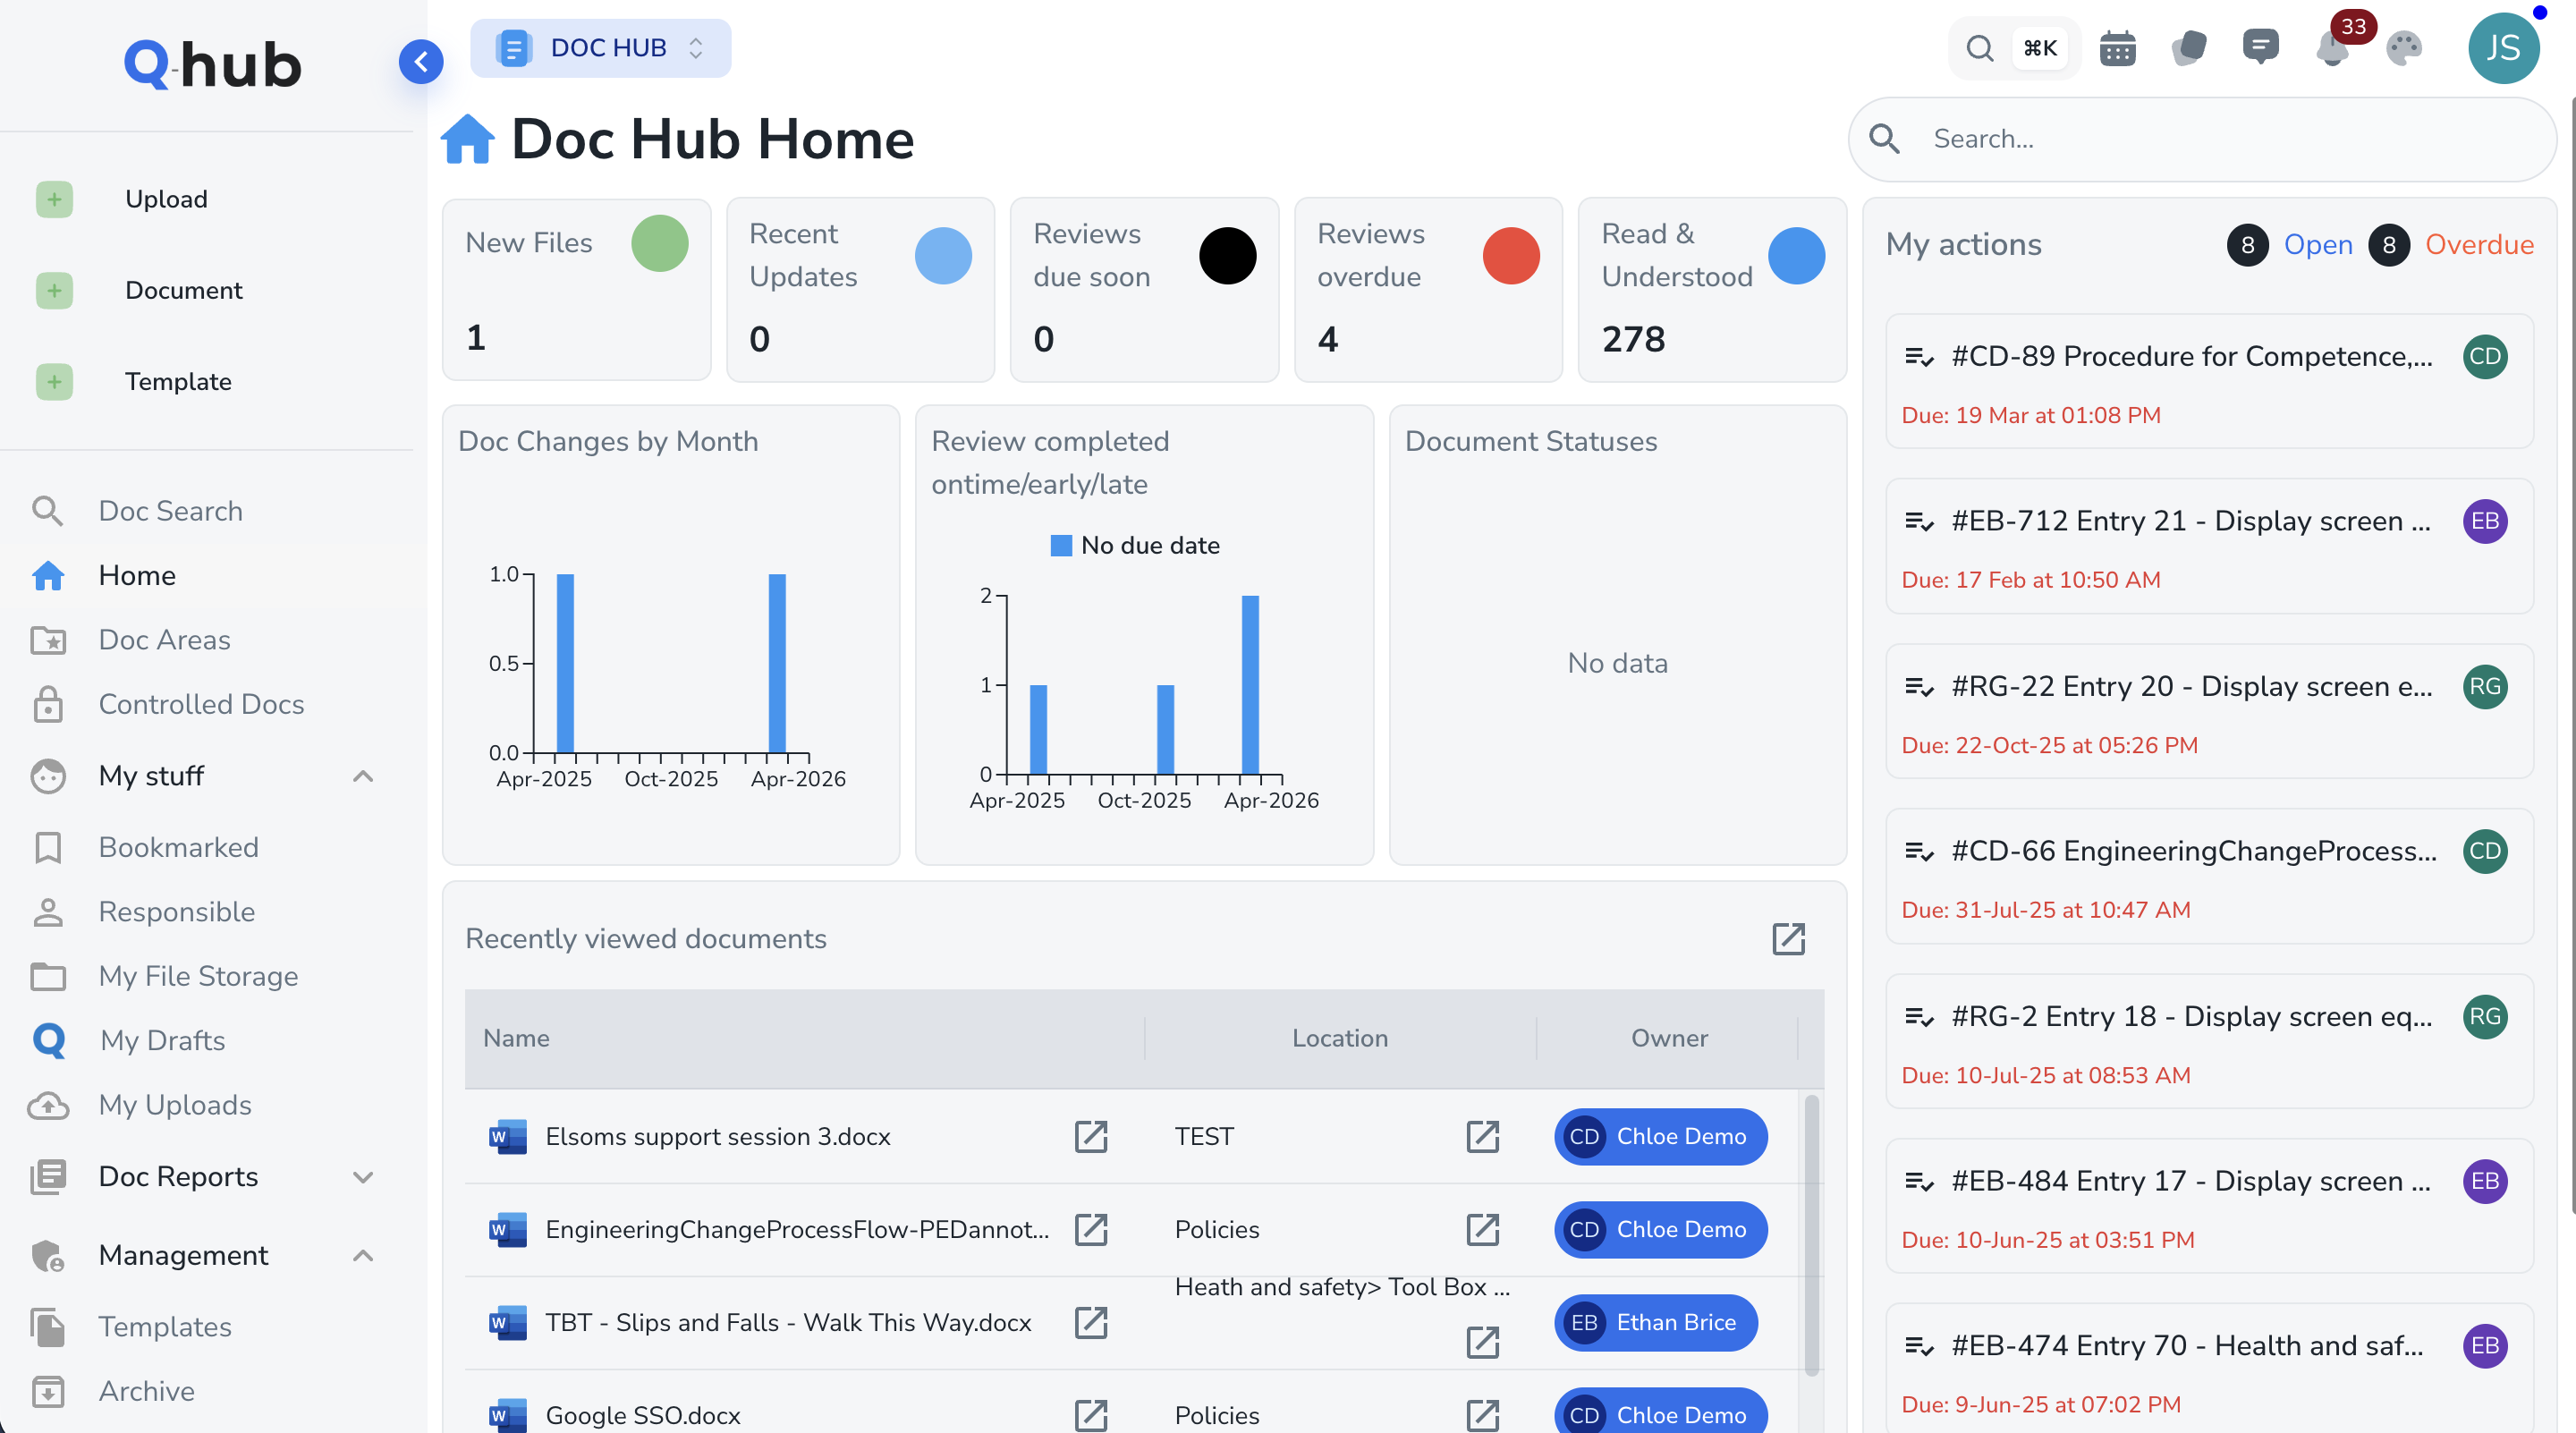Image resolution: width=2576 pixels, height=1433 pixels.
Task: Open Controlled Docs padlock icon
Action: point(47,704)
